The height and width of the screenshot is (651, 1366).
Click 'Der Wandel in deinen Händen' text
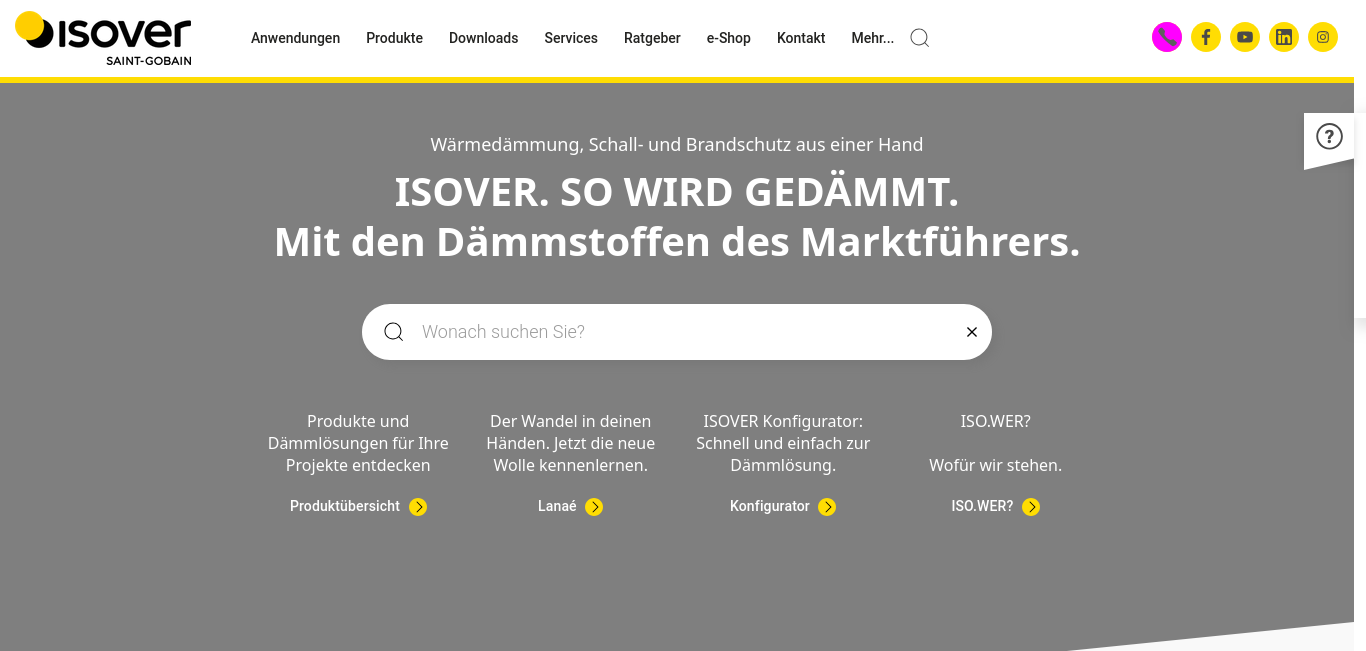point(571,444)
